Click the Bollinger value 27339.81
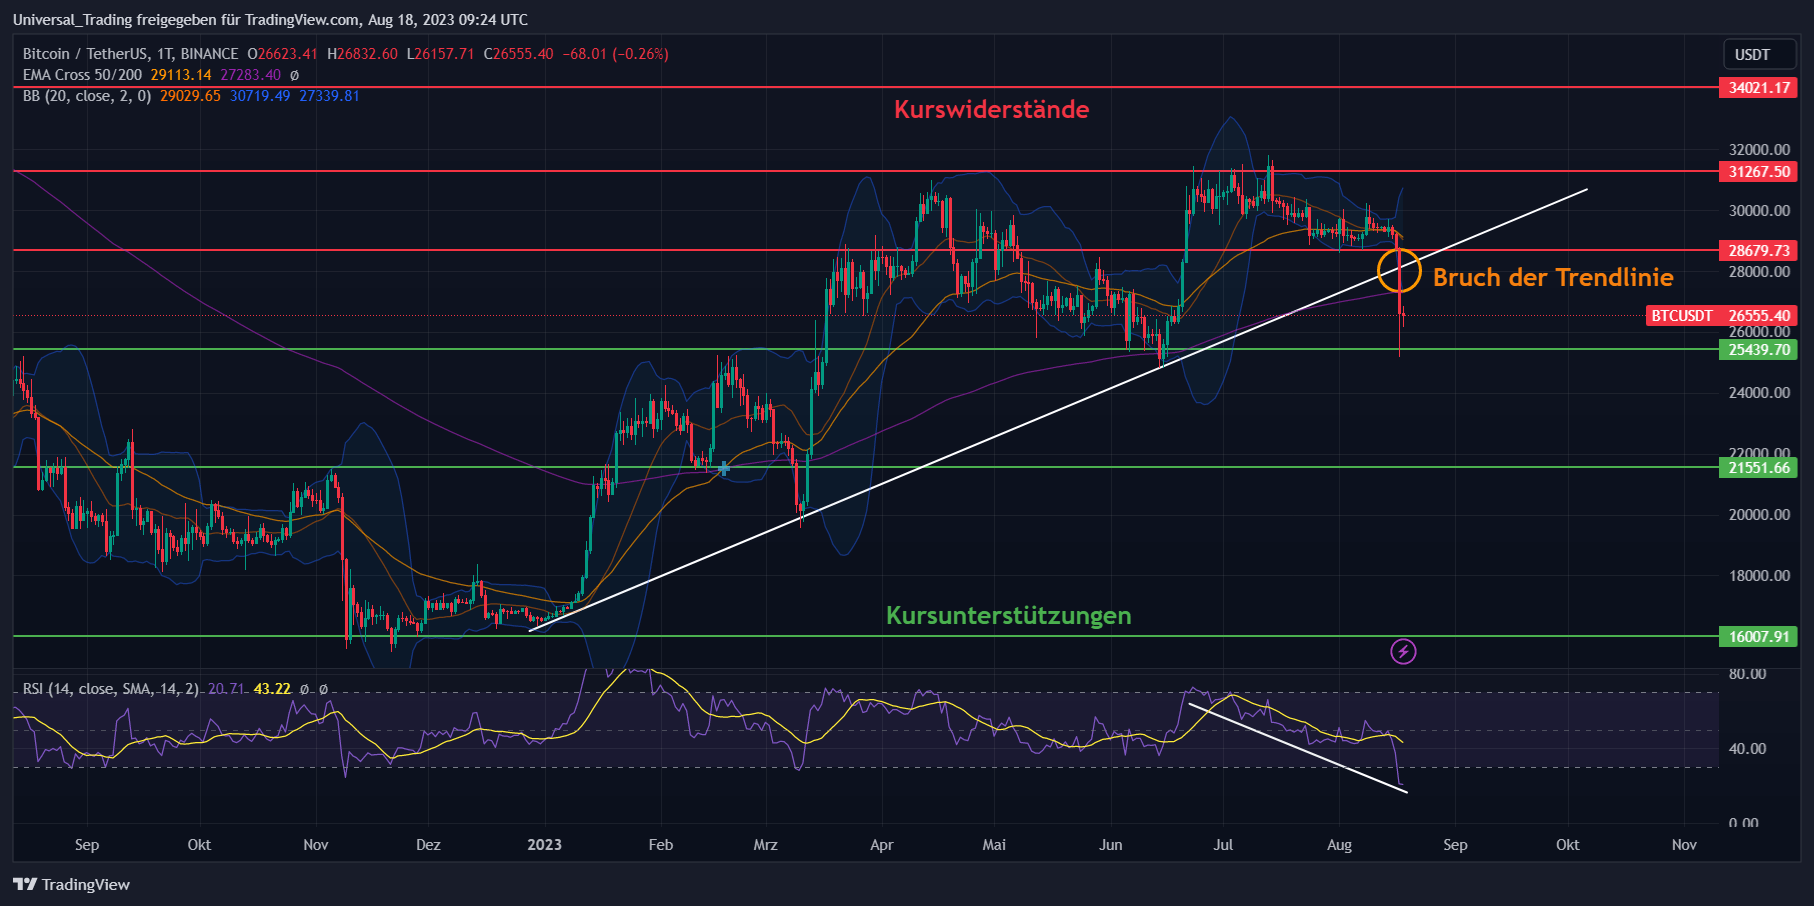This screenshot has height=906, width=1814. [329, 96]
